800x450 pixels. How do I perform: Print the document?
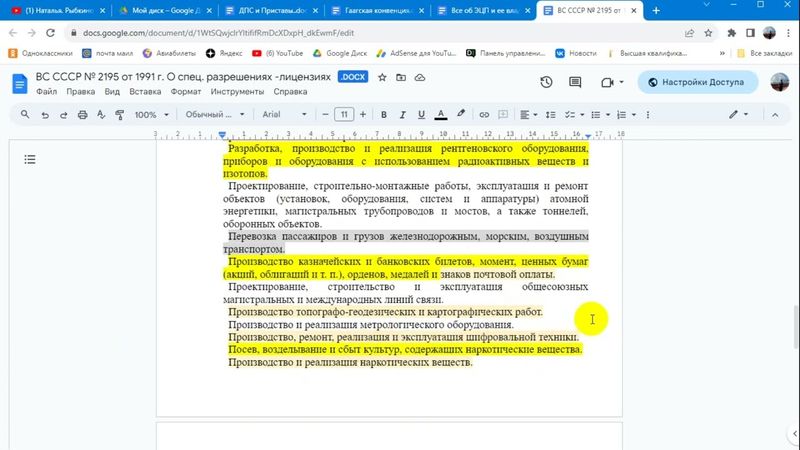(82, 115)
